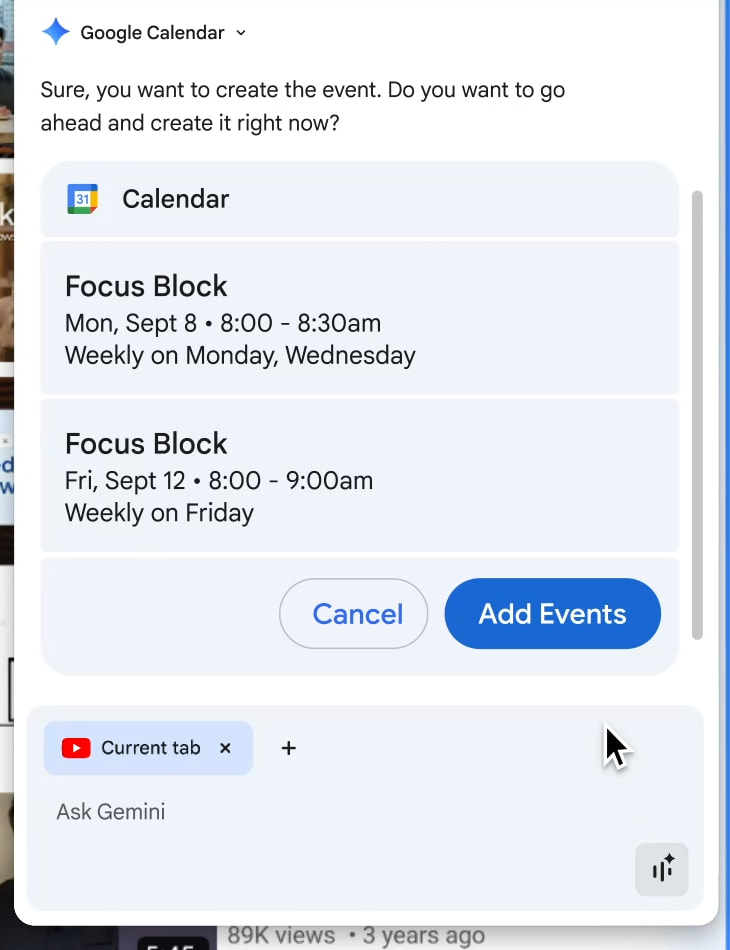Open the Google Calendar extension dropdown chevron

point(240,33)
